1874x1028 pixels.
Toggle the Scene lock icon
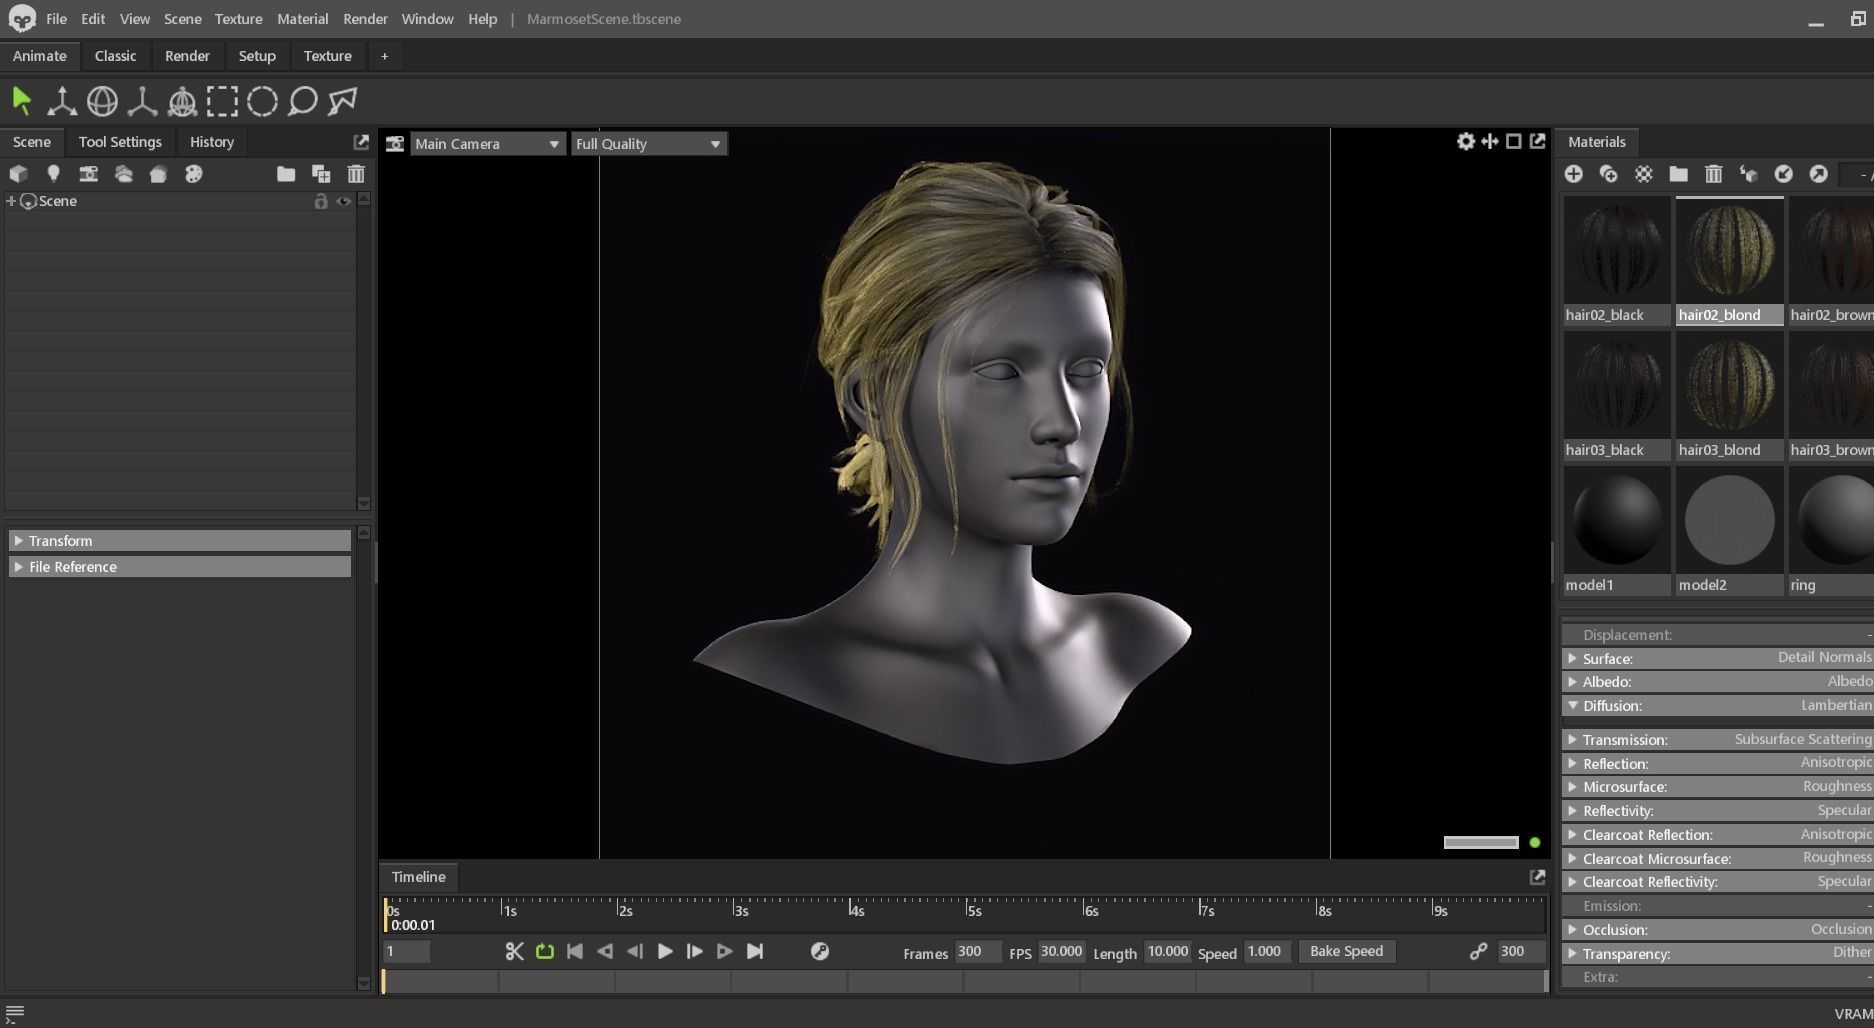coord(321,201)
